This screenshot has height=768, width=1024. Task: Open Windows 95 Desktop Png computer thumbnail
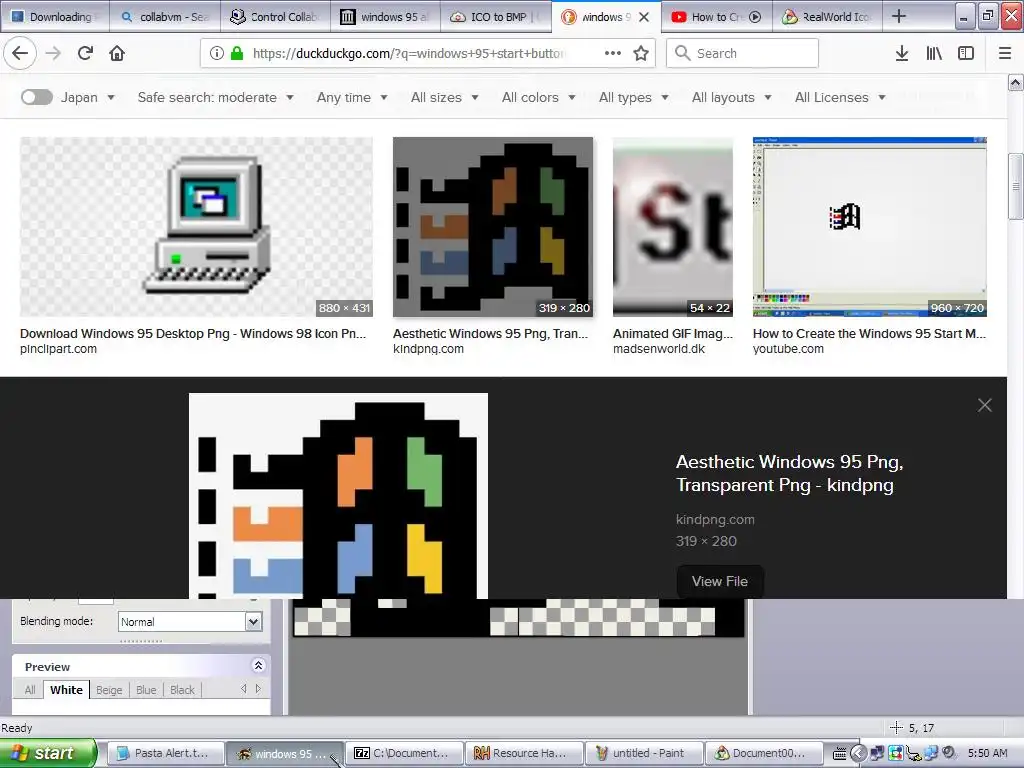(x=196, y=227)
